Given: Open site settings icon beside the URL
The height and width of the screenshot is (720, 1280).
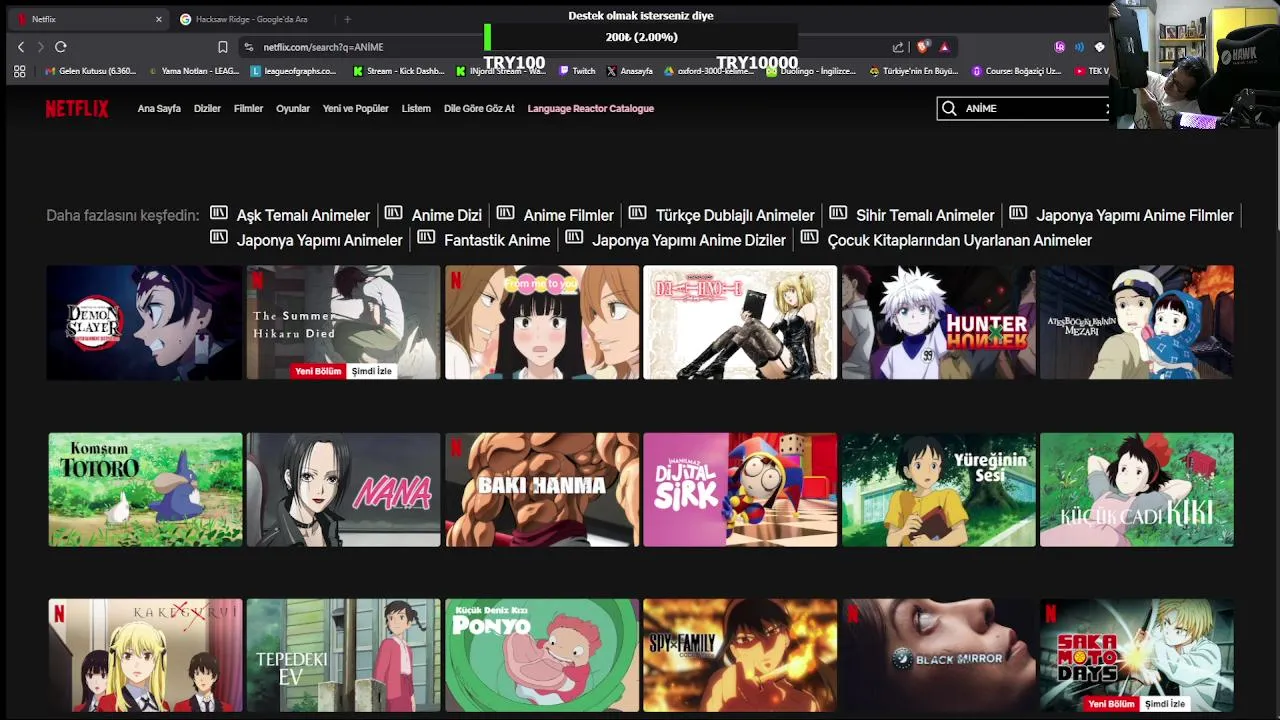Looking at the screenshot, I should tap(249, 47).
